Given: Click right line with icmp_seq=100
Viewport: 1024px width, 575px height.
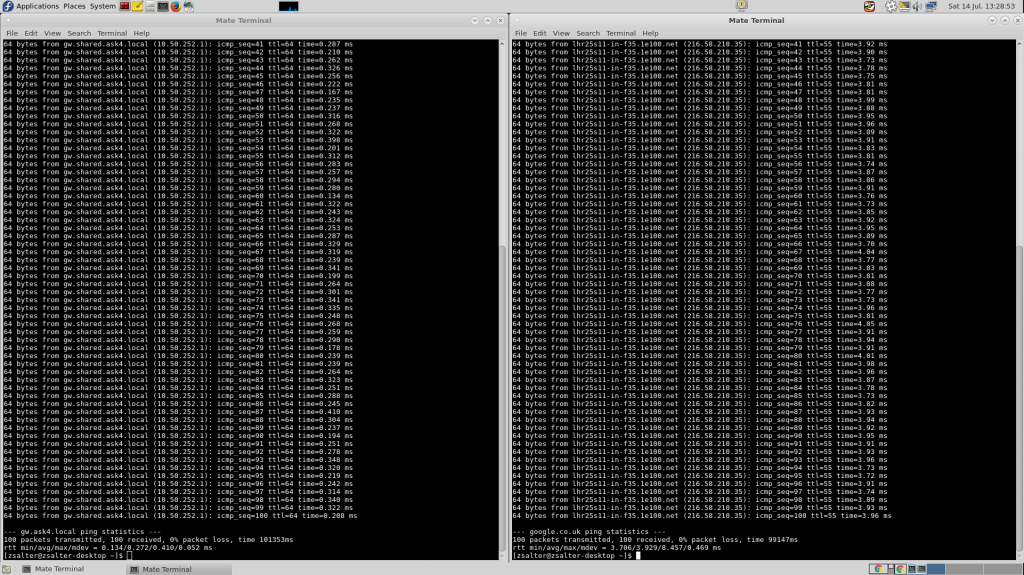Looking at the screenshot, I should tap(701, 516).
